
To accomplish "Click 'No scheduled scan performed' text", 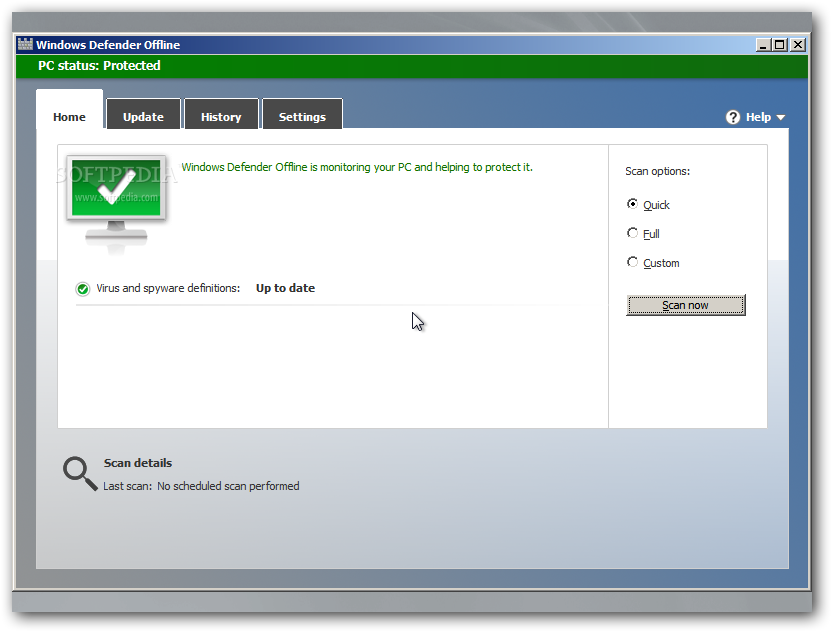I will pos(228,486).
